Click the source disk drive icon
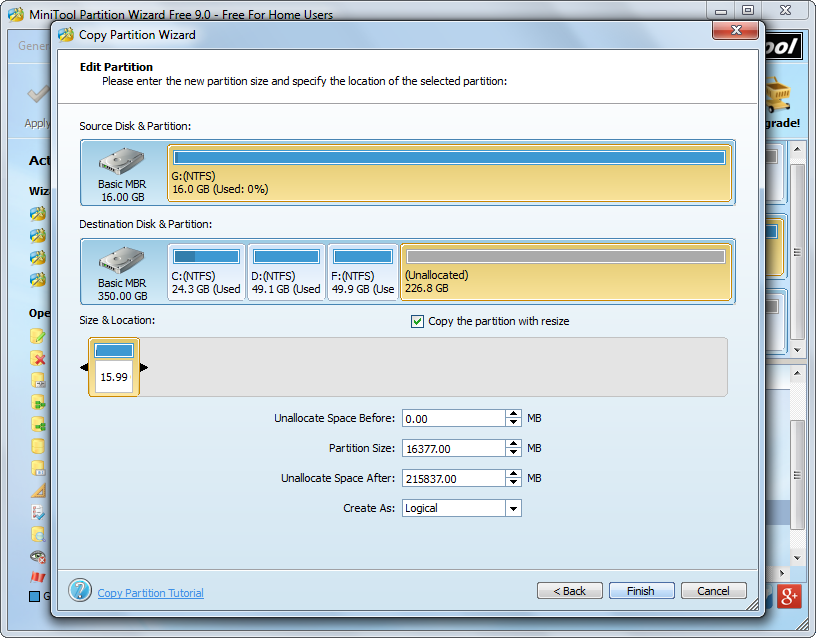Viewport: 816px width, 638px height. click(122, 161)
